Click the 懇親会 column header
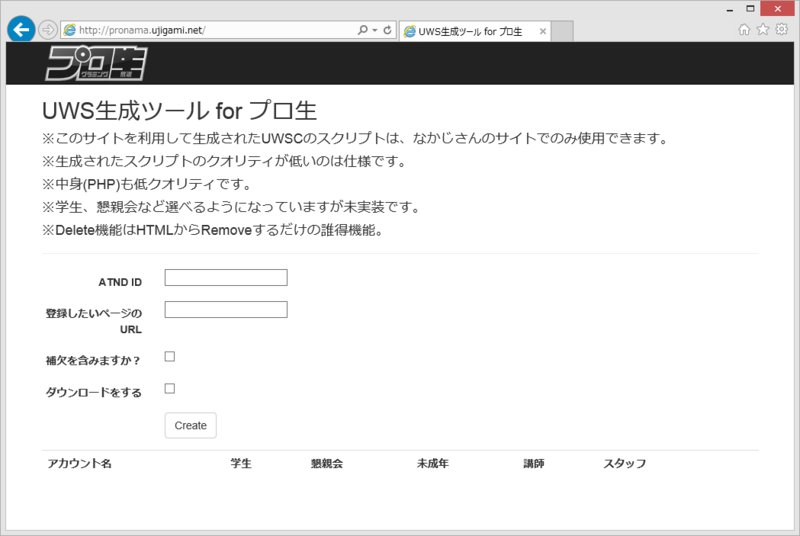The width and height of the screenshot is (800, 536). click(x=327, y=464)
